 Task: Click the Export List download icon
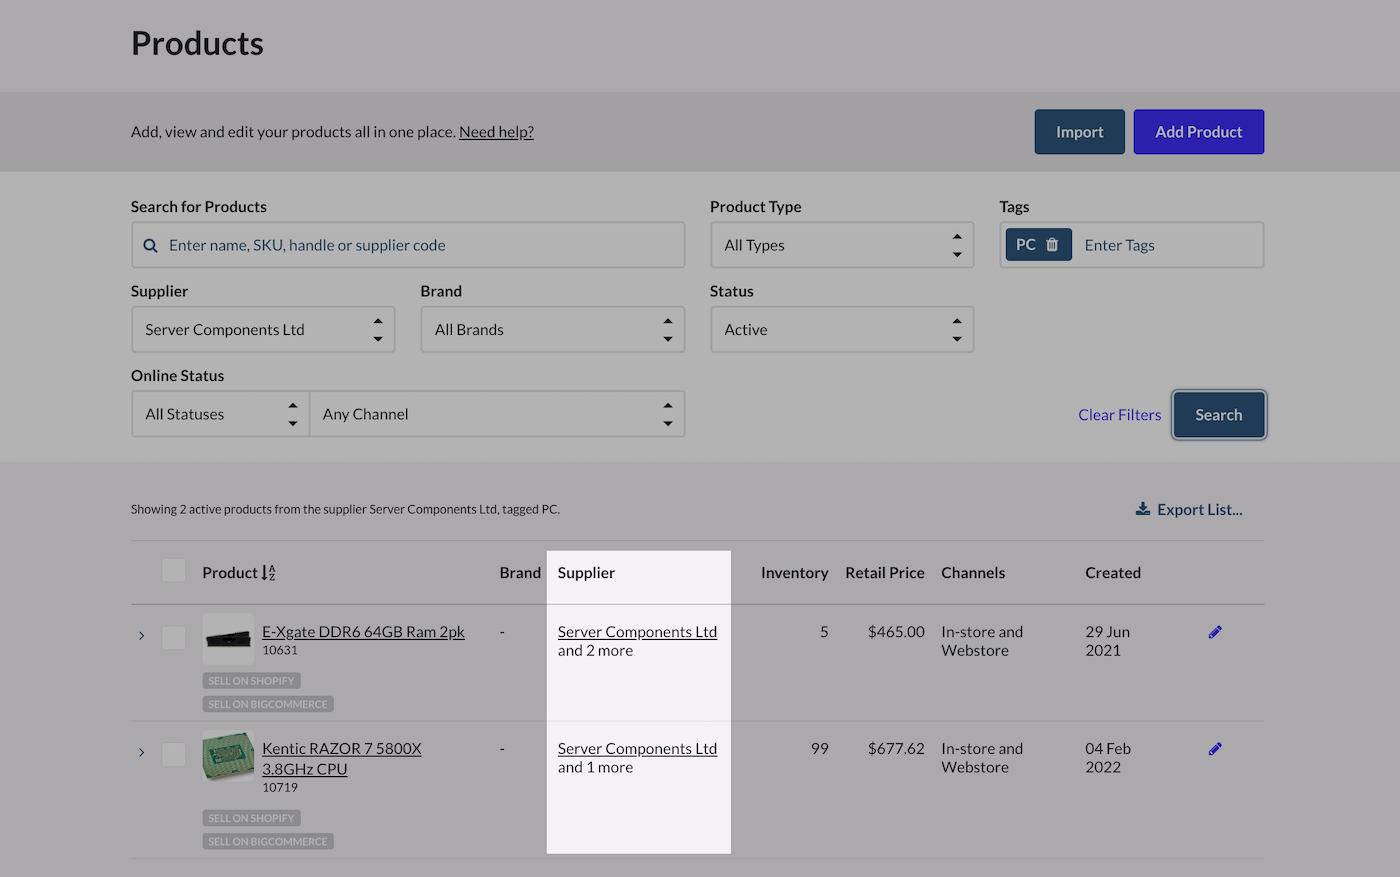(x=1142, y=508)
